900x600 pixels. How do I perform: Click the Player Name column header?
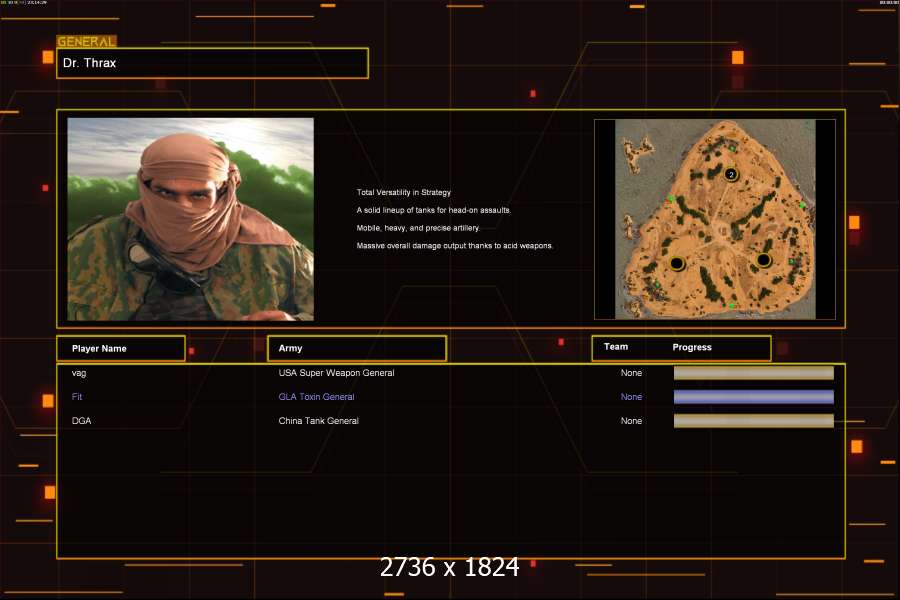121,349
